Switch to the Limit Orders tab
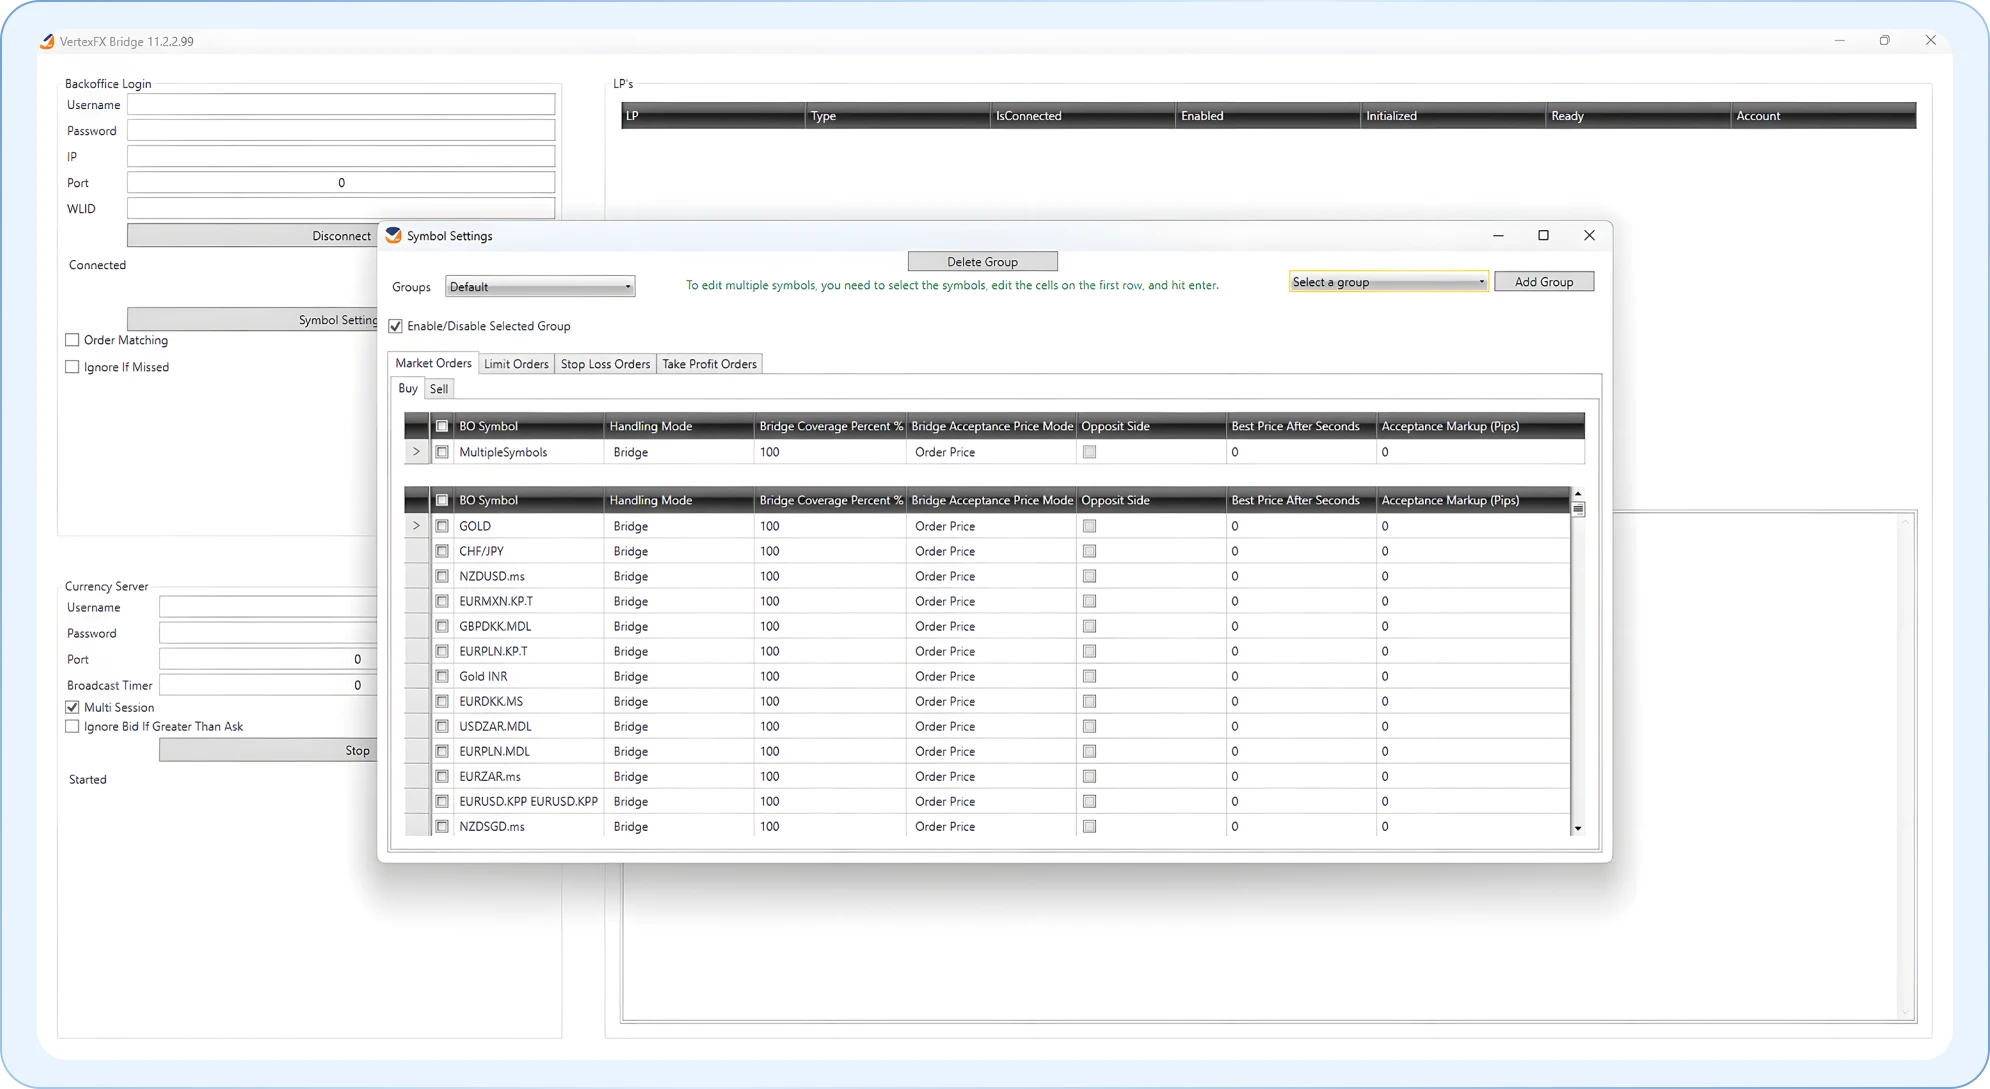Image resolution: width=1990 pixels, height=1089 pixels. tap(516, 363)
